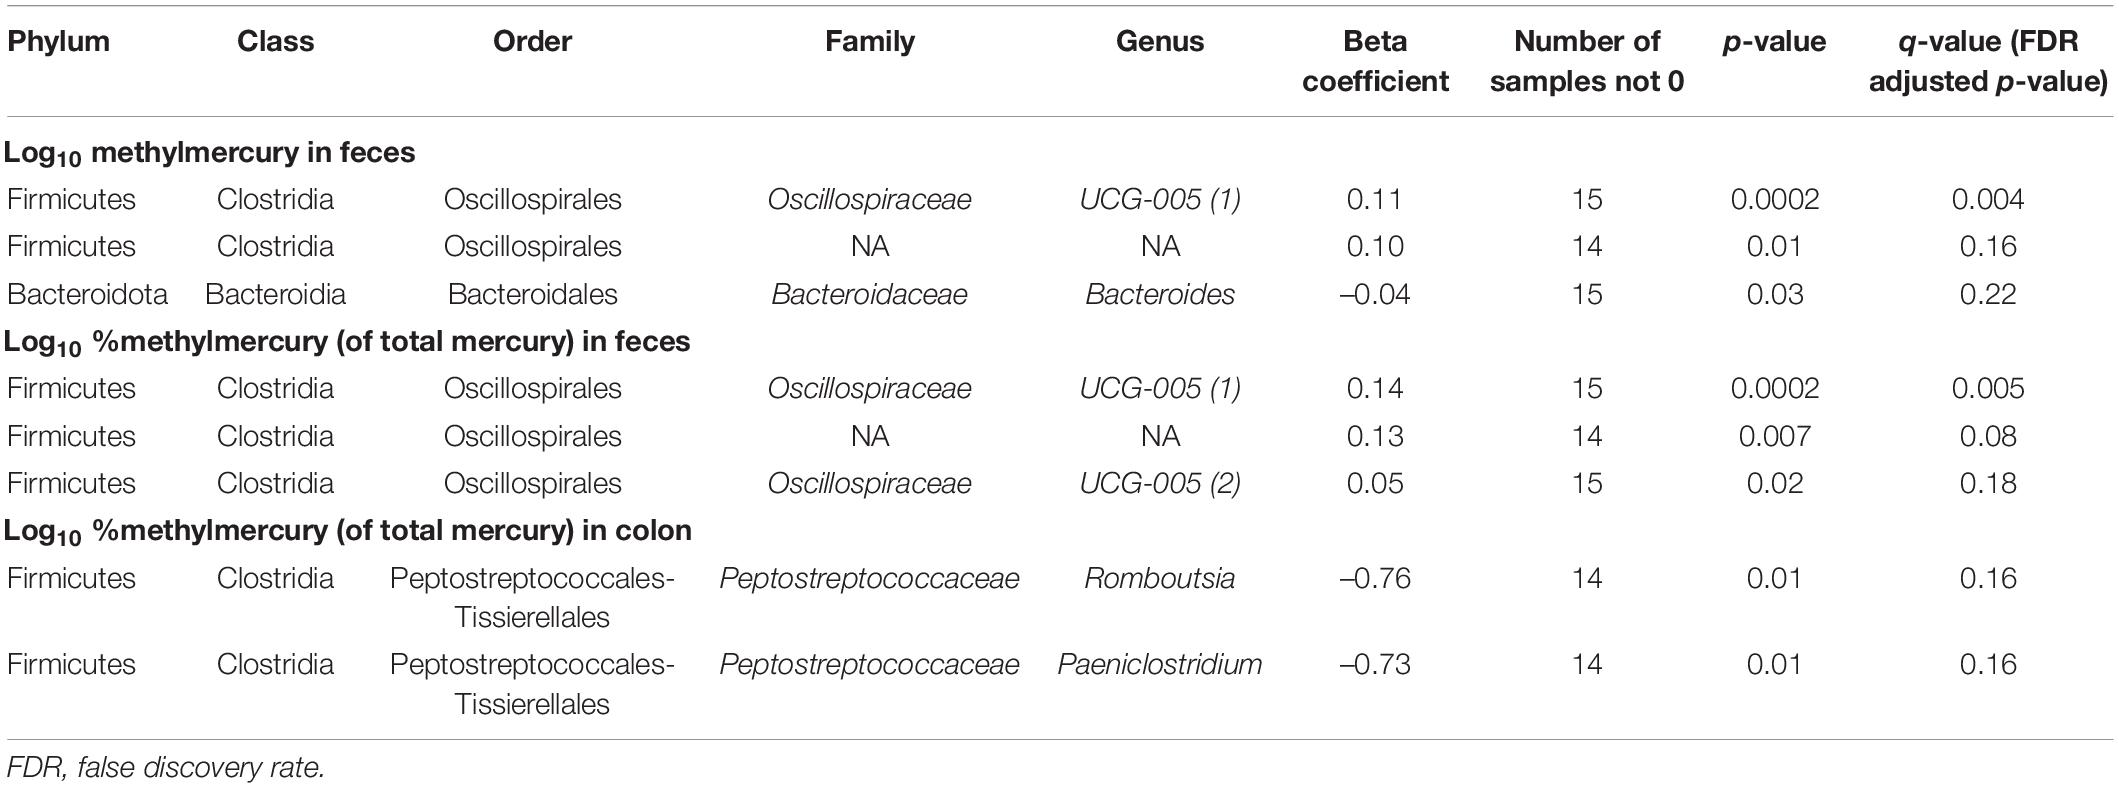Click the Paeniclostridium genus cell
Image resolution: width=2119 pixels, height=788 pixels.
(1160, 664)
